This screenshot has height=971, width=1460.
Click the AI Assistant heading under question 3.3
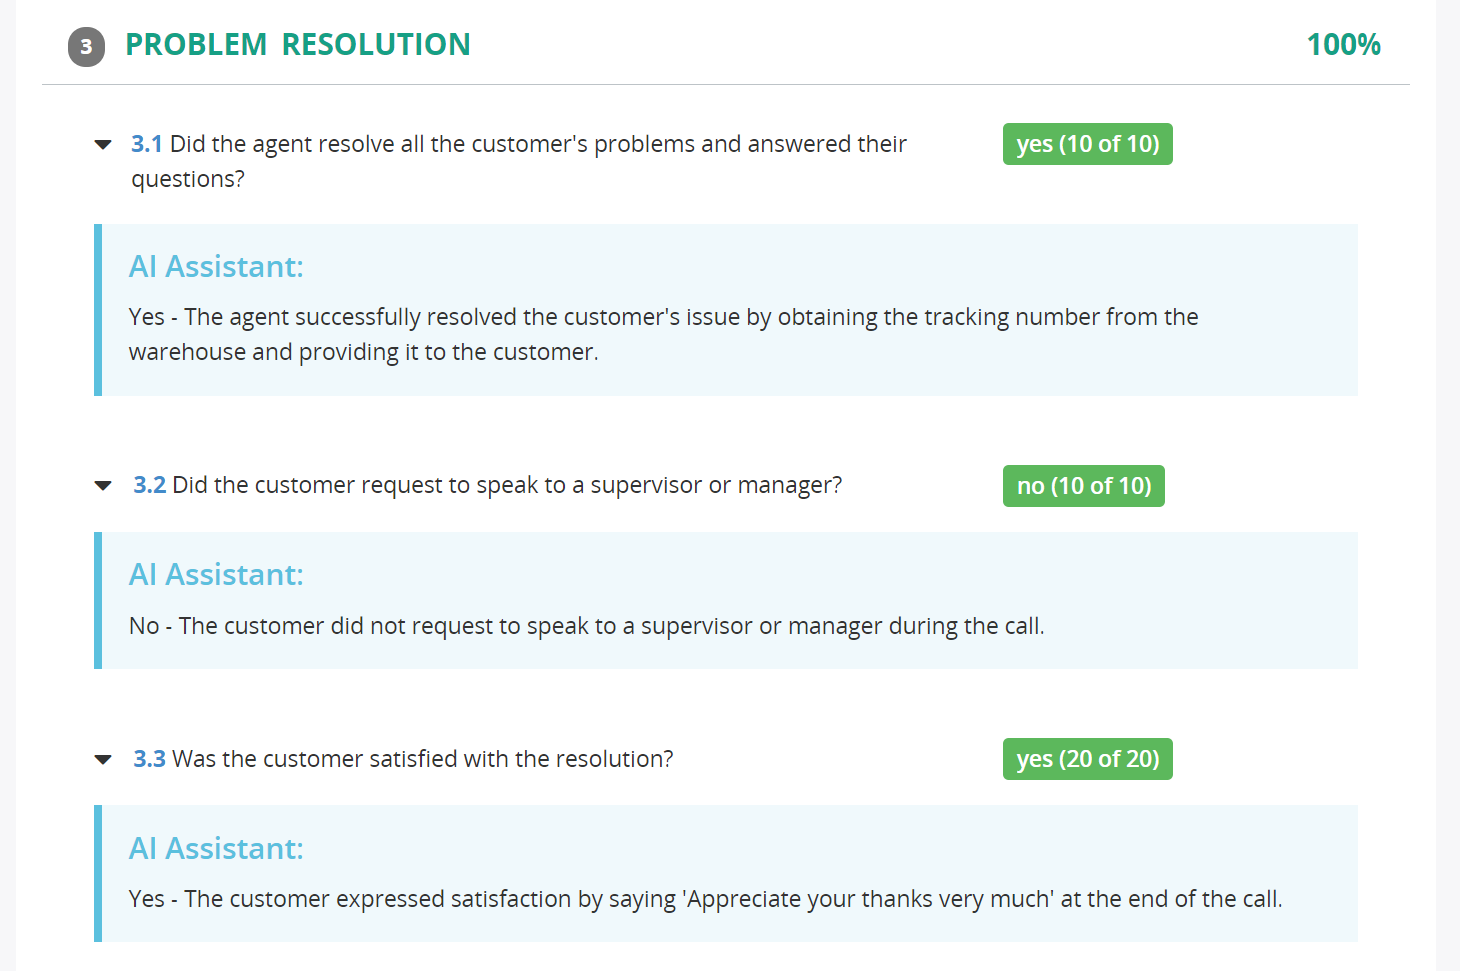coord(216,849)
